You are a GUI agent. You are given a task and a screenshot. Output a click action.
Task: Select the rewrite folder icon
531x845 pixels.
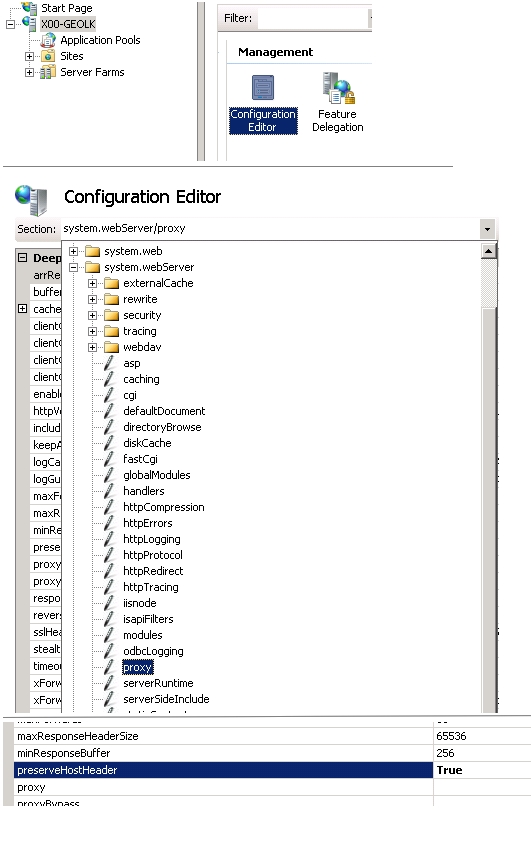(112, 299)
